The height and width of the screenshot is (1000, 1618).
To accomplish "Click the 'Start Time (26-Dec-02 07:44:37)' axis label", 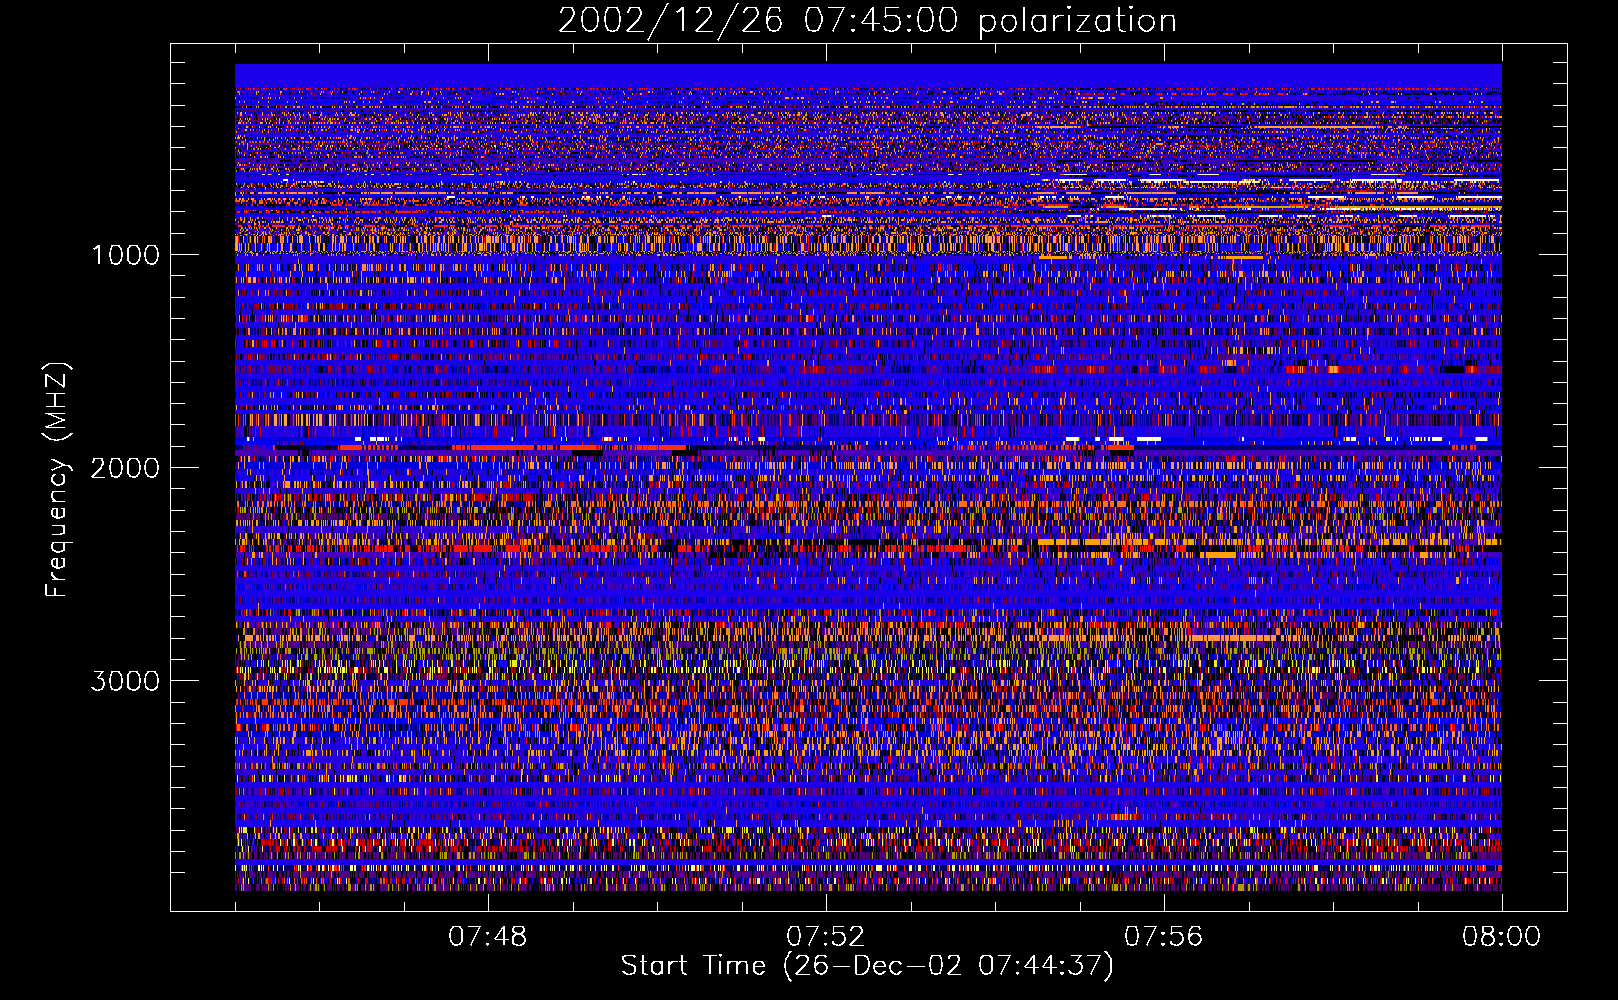I will 867,966.
